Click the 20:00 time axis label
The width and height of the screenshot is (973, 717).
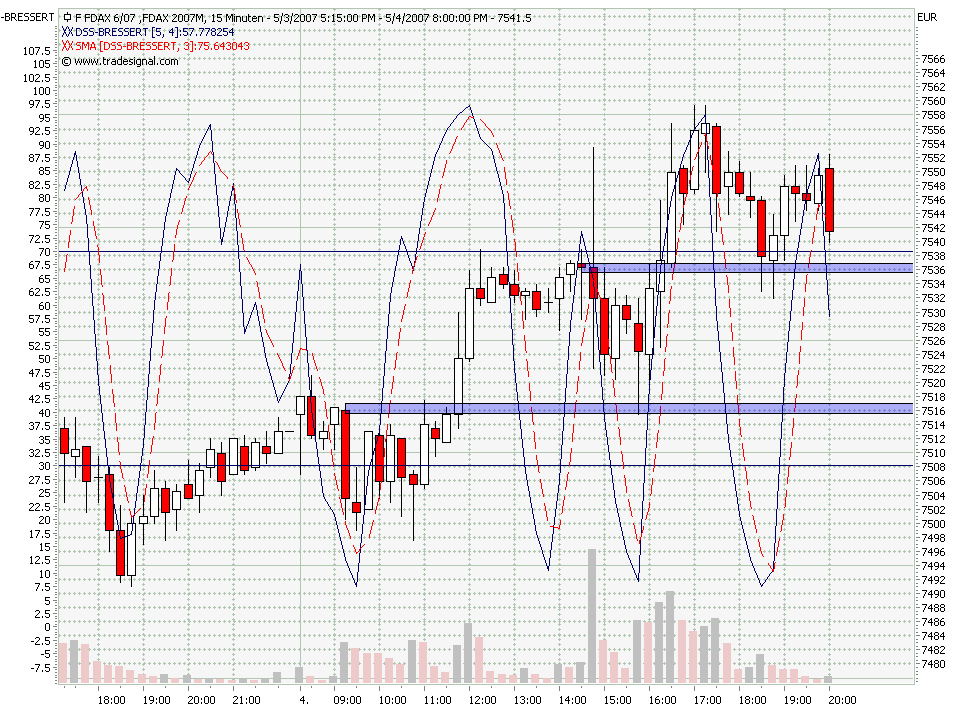click(x=842, y=700)
